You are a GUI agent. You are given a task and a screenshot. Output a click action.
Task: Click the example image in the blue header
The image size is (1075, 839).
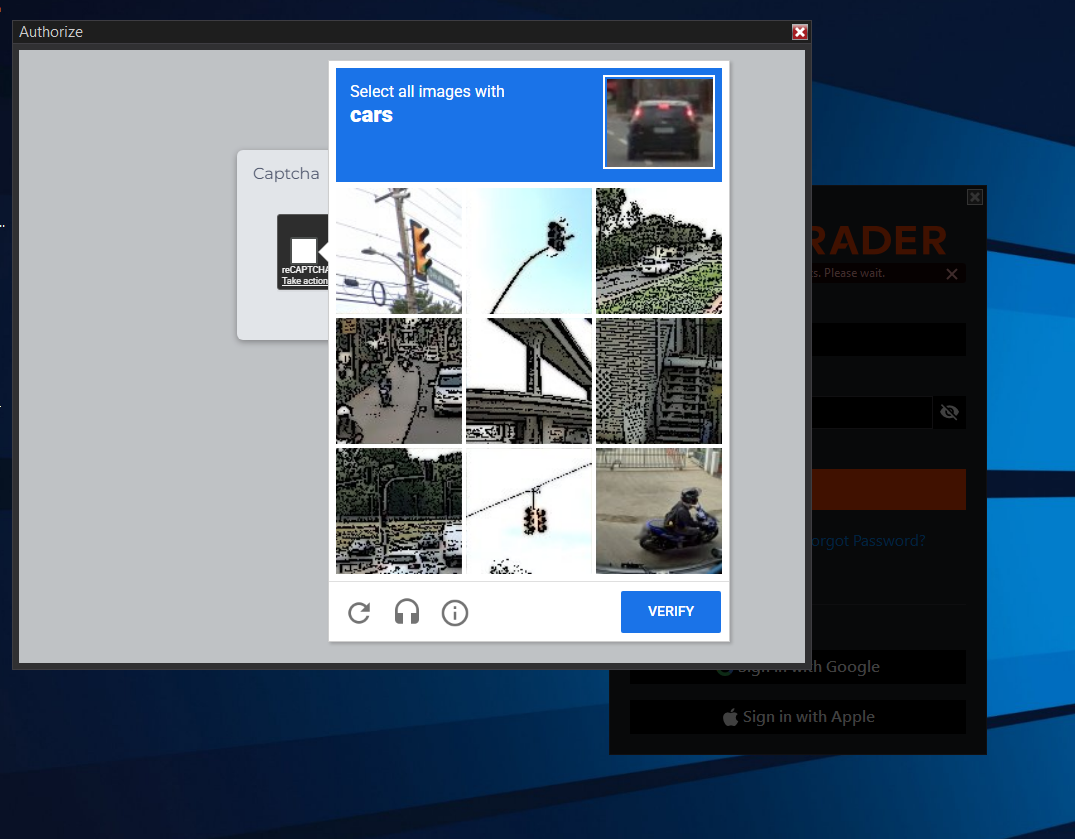coord(659,123)
